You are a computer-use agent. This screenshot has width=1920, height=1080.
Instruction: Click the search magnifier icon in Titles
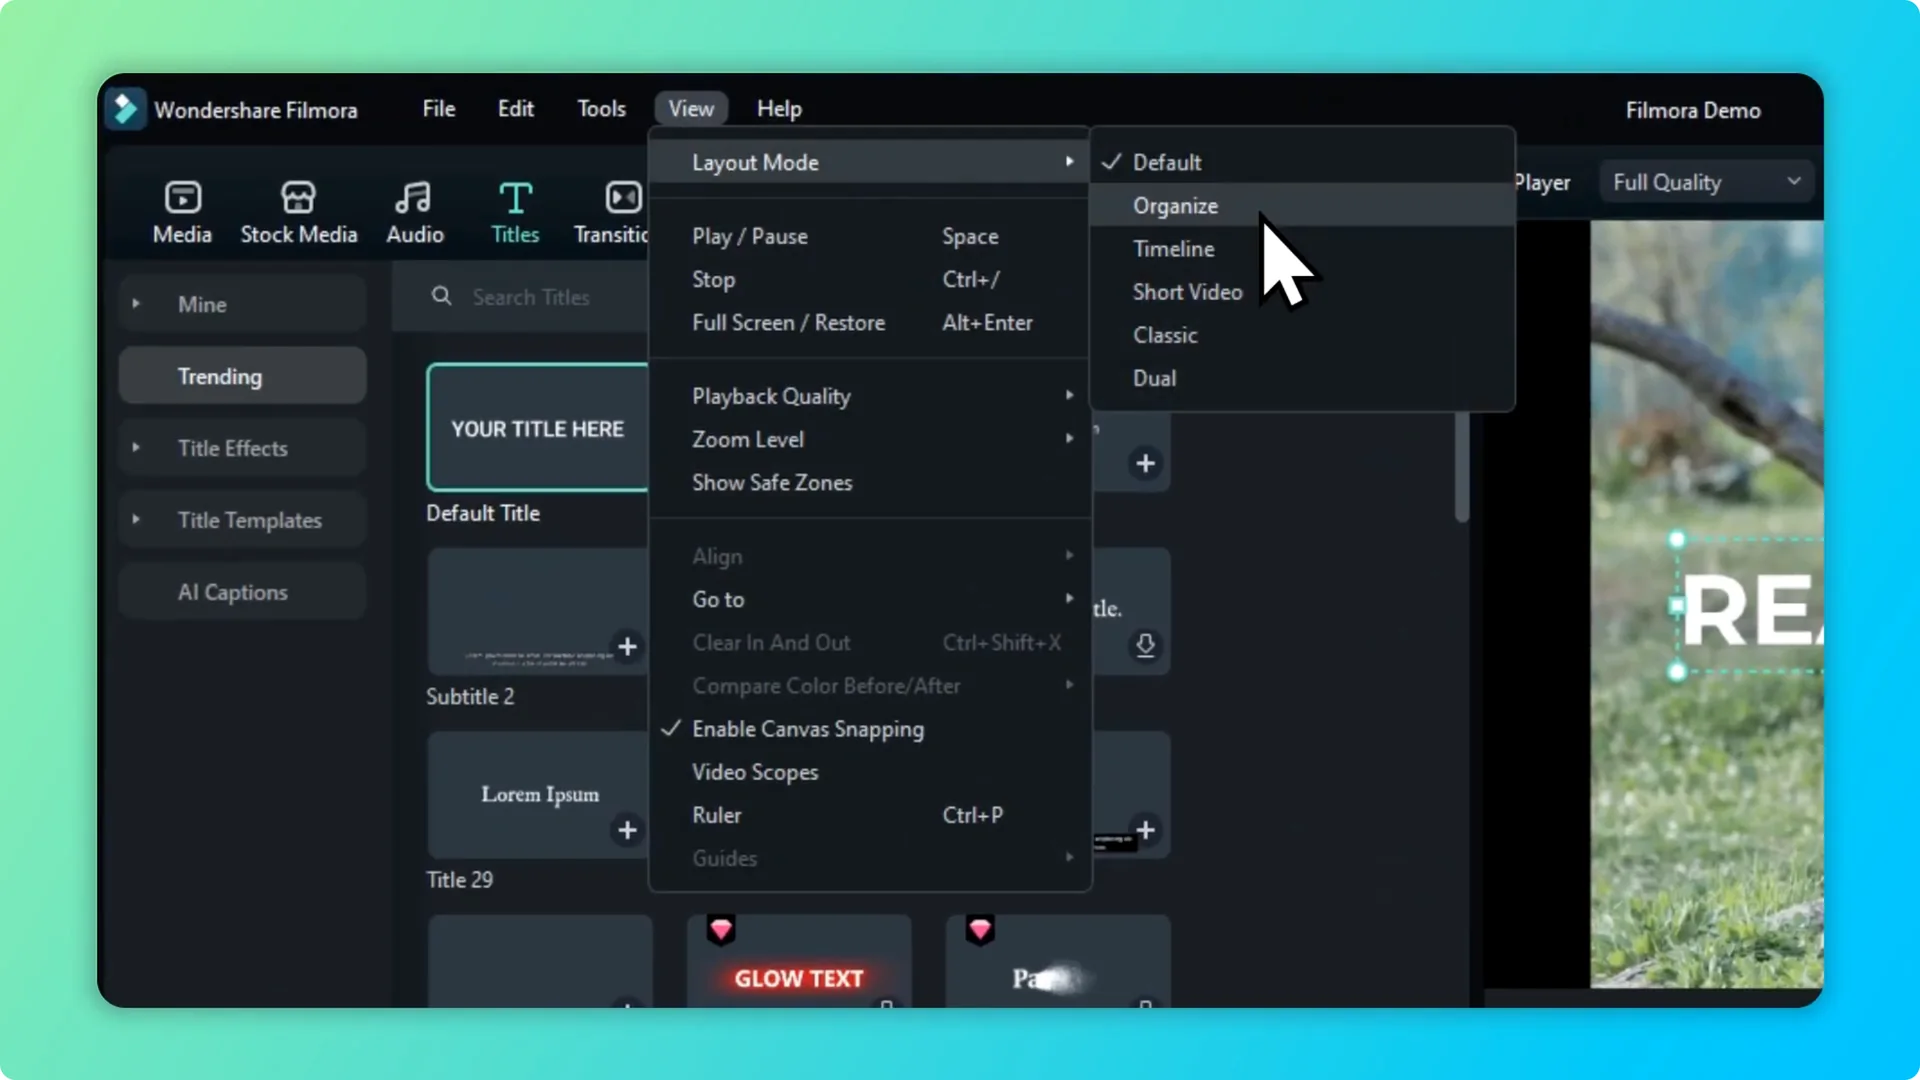click(x=441, y=296)
